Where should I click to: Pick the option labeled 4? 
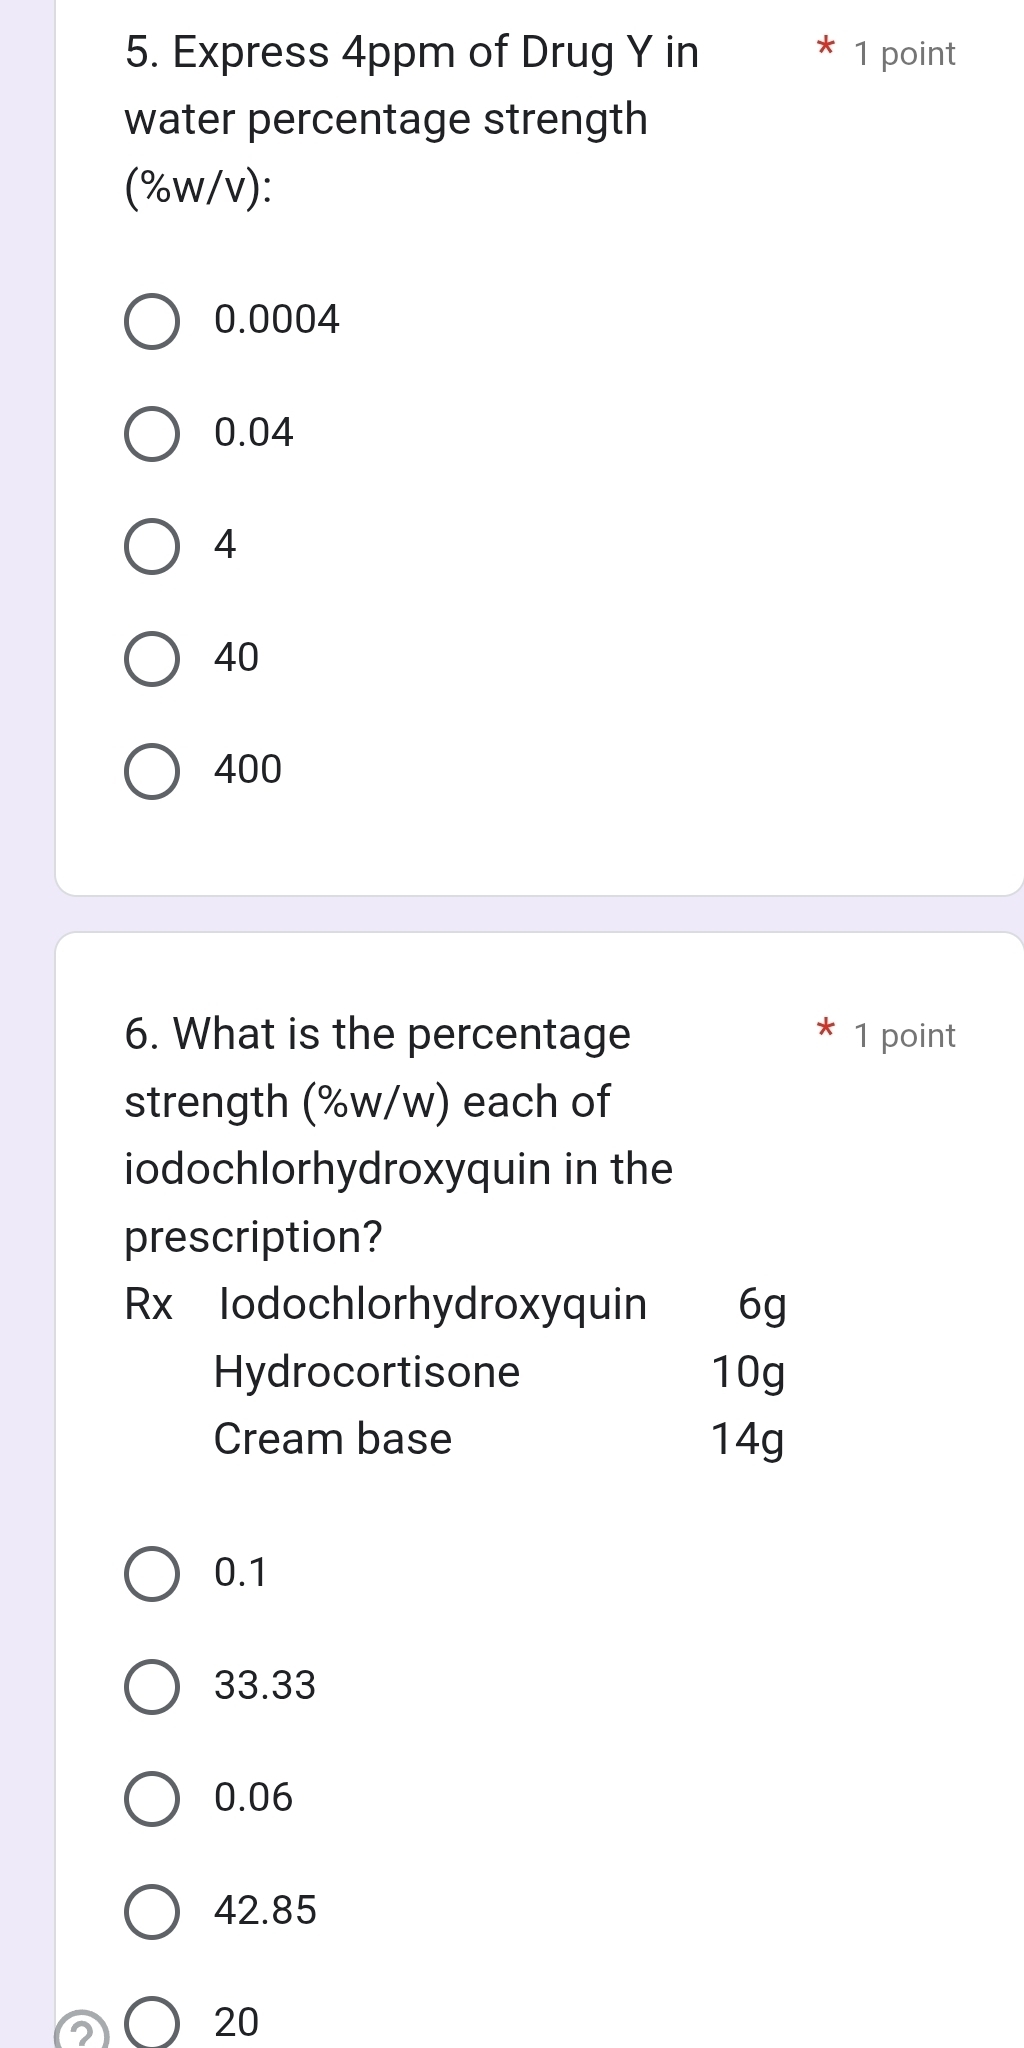[152, 546]
